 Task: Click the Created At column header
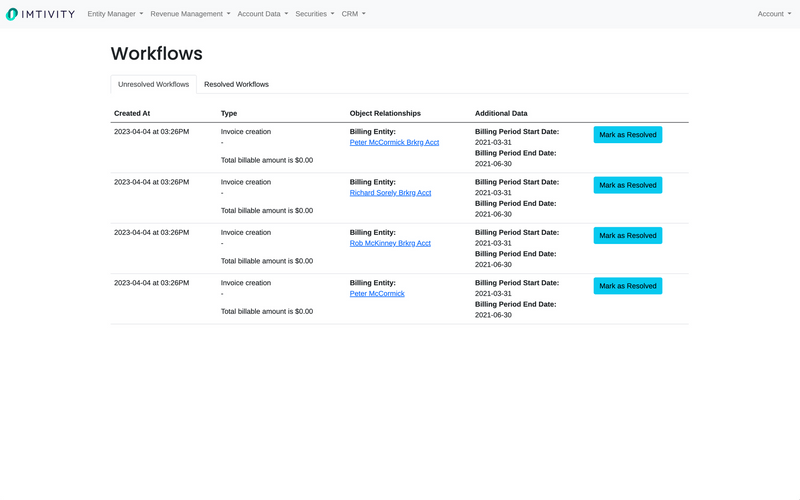(x=132, y=114)
